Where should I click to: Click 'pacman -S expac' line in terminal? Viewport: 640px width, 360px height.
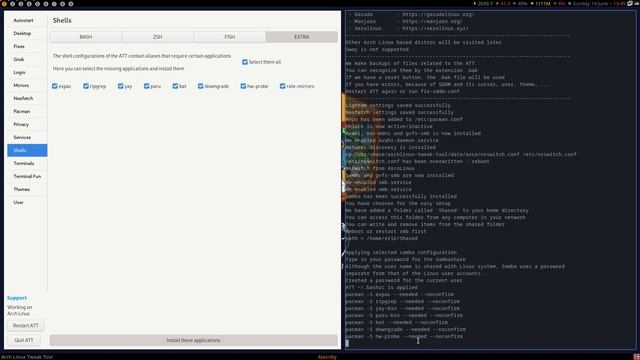coord(400,294)
